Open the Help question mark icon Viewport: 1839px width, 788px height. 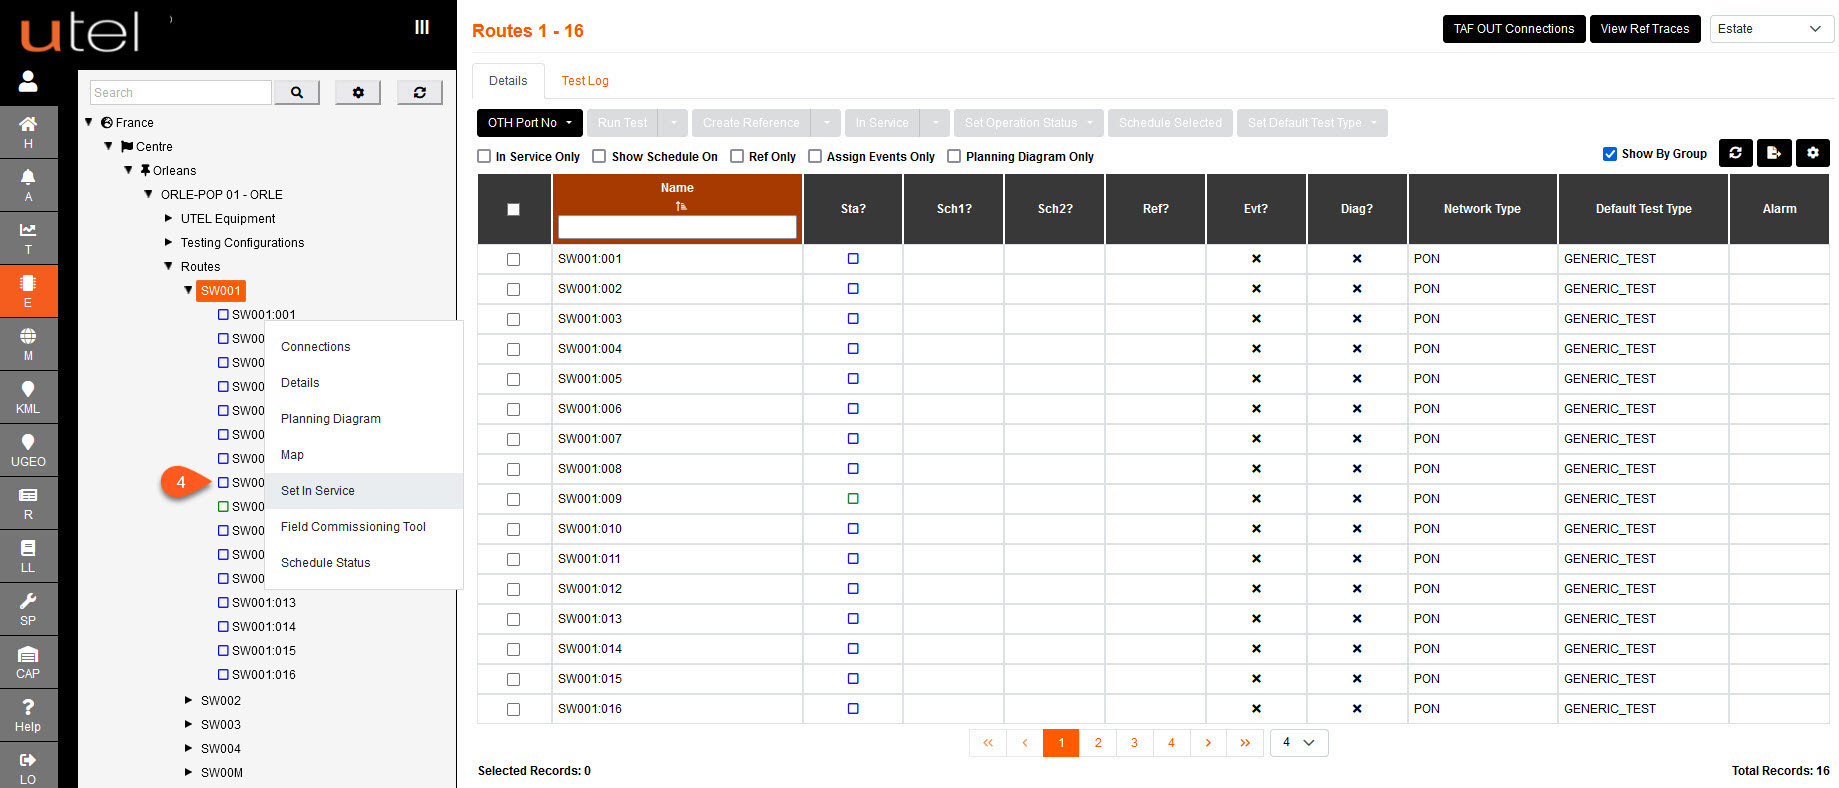tap(28, 715)
